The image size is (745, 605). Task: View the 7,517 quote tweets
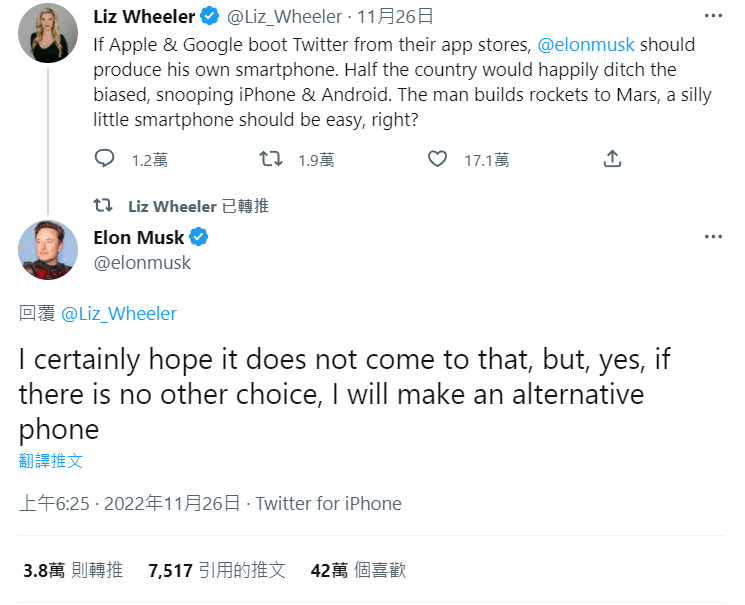point(216,570)
